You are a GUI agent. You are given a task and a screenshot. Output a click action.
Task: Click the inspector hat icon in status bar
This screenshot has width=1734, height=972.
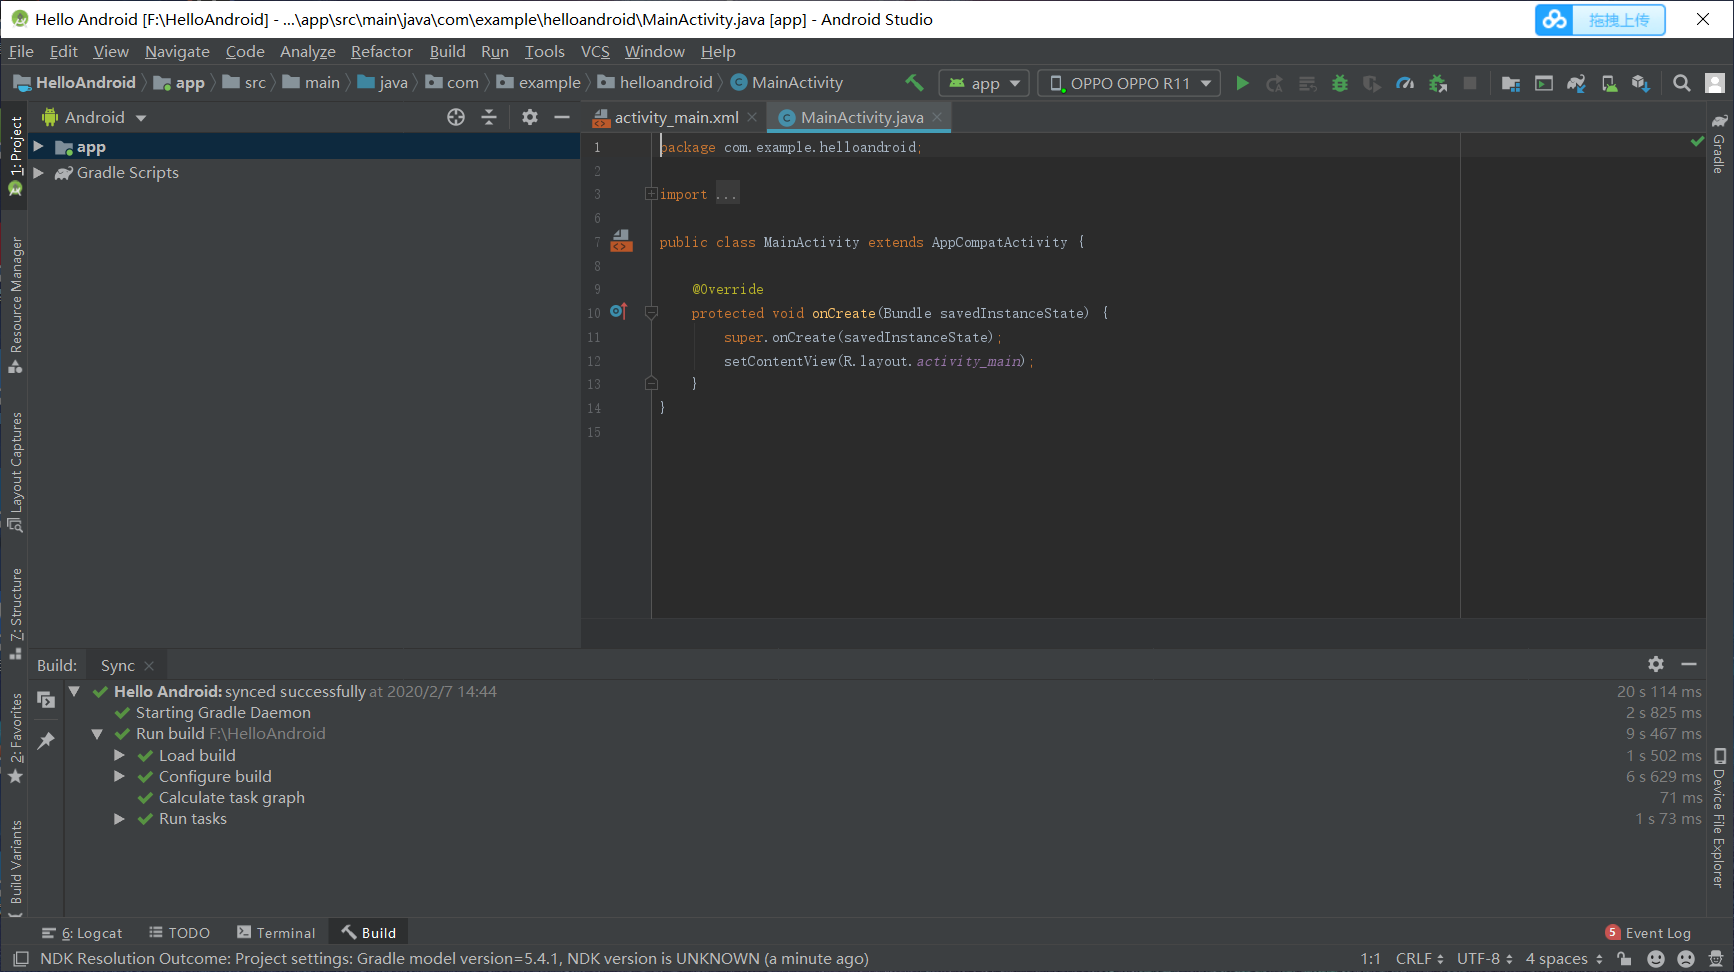(1716, 959)
